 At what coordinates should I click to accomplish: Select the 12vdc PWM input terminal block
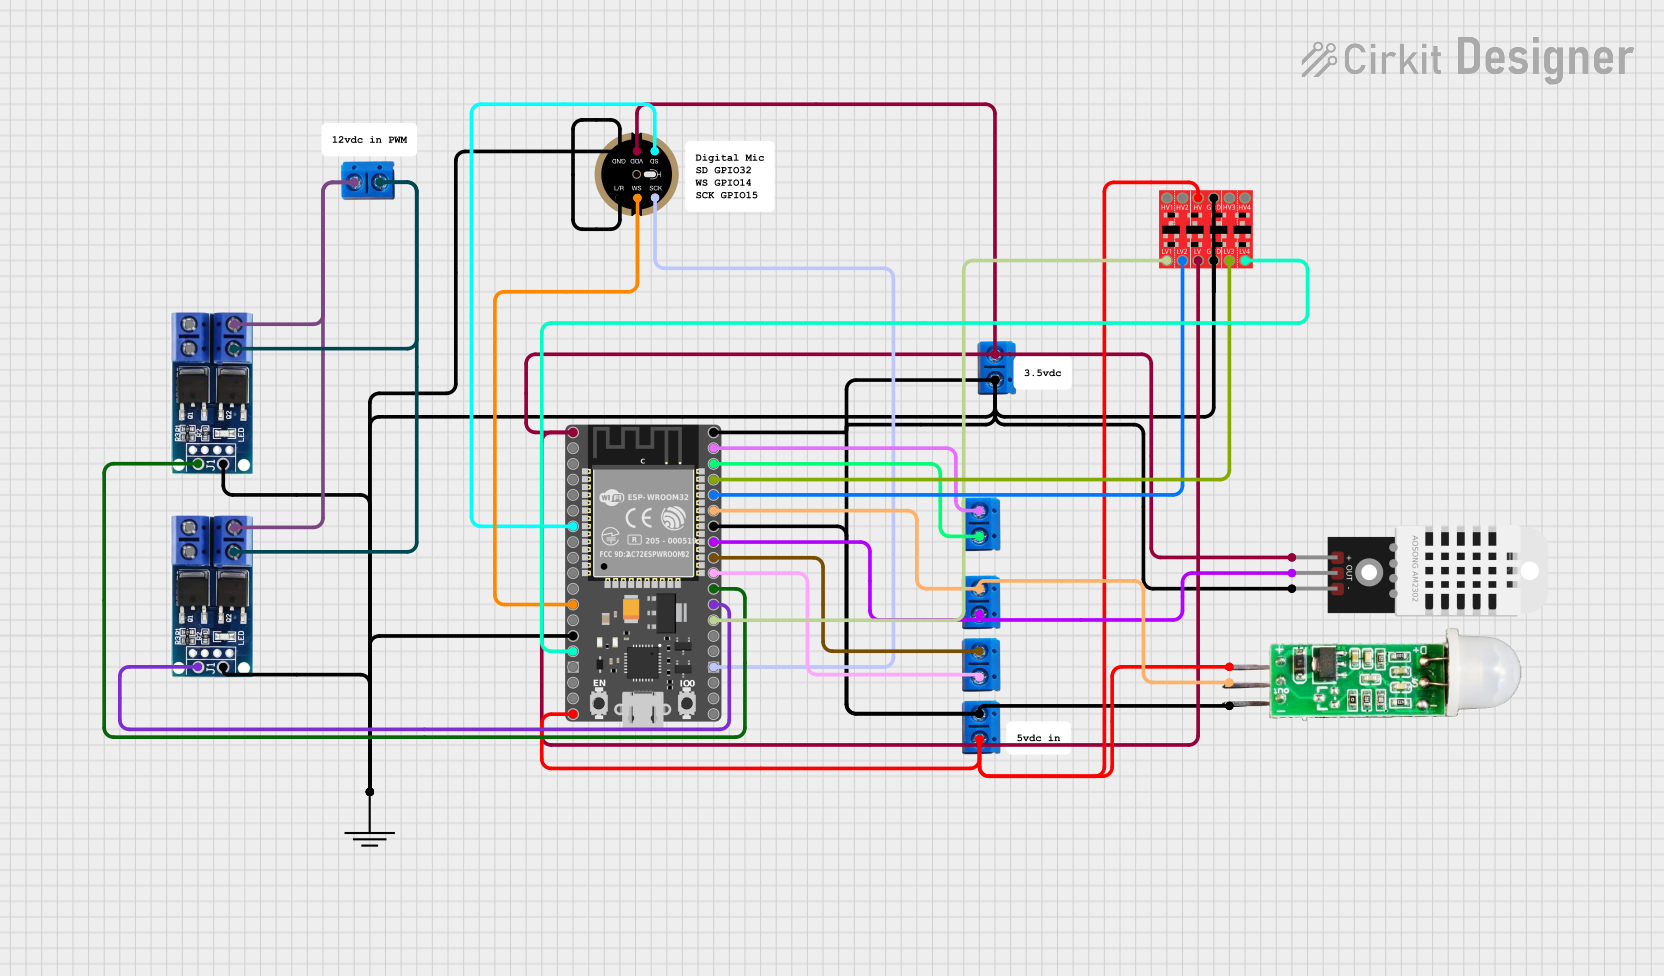(x=367, y=183)
